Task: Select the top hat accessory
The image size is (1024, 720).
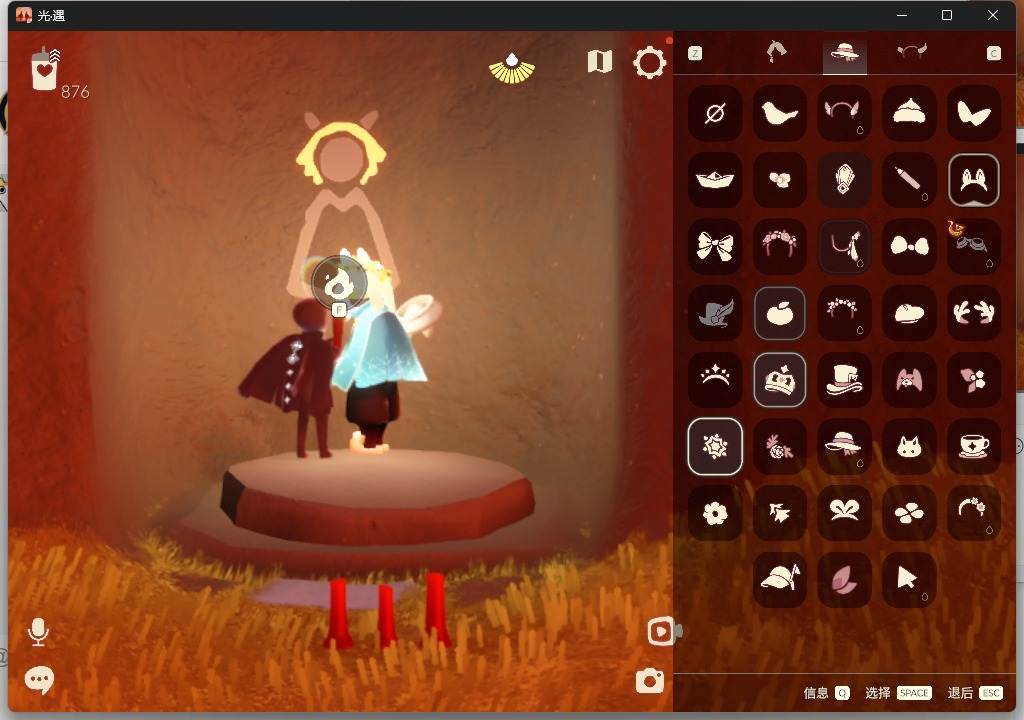Action: click(x=844, y=380)
